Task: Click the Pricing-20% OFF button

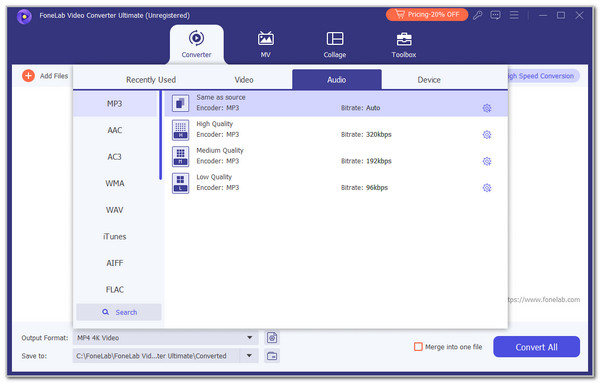Action: point(427,15)
